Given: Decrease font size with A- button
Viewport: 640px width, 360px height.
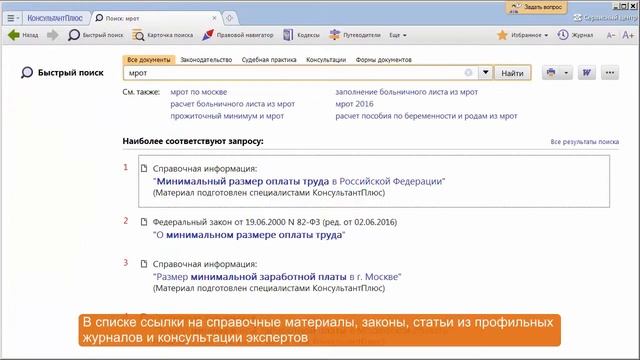Looking at the screenshot, I should [x=611, y=36].
